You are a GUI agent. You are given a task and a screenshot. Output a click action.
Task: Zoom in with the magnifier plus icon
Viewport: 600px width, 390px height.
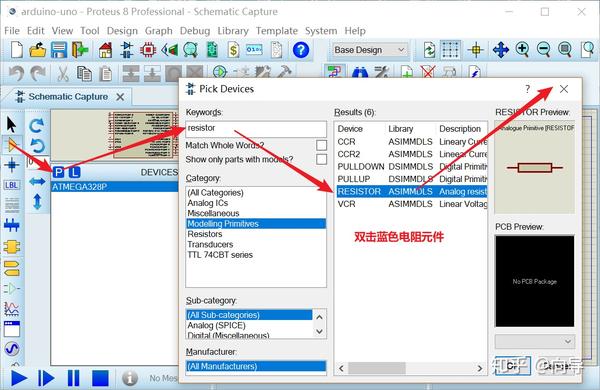(522, 50)
